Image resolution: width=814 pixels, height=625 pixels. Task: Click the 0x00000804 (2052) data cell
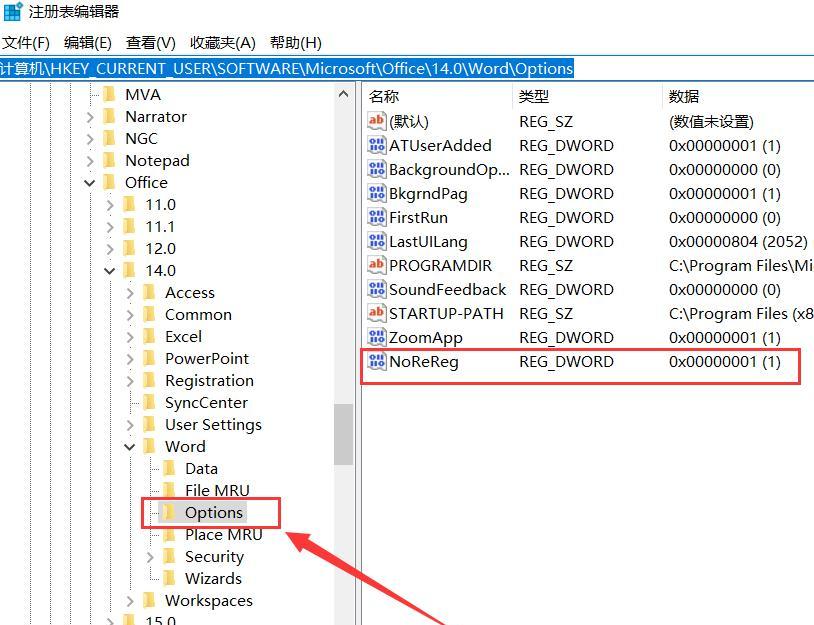(x=738, y=241)
